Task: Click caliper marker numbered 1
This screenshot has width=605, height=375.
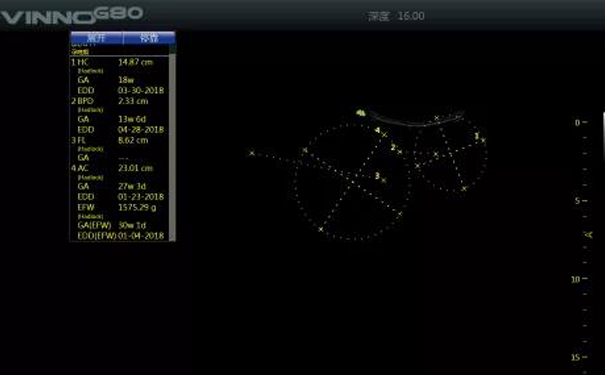Action: [480, 138]
